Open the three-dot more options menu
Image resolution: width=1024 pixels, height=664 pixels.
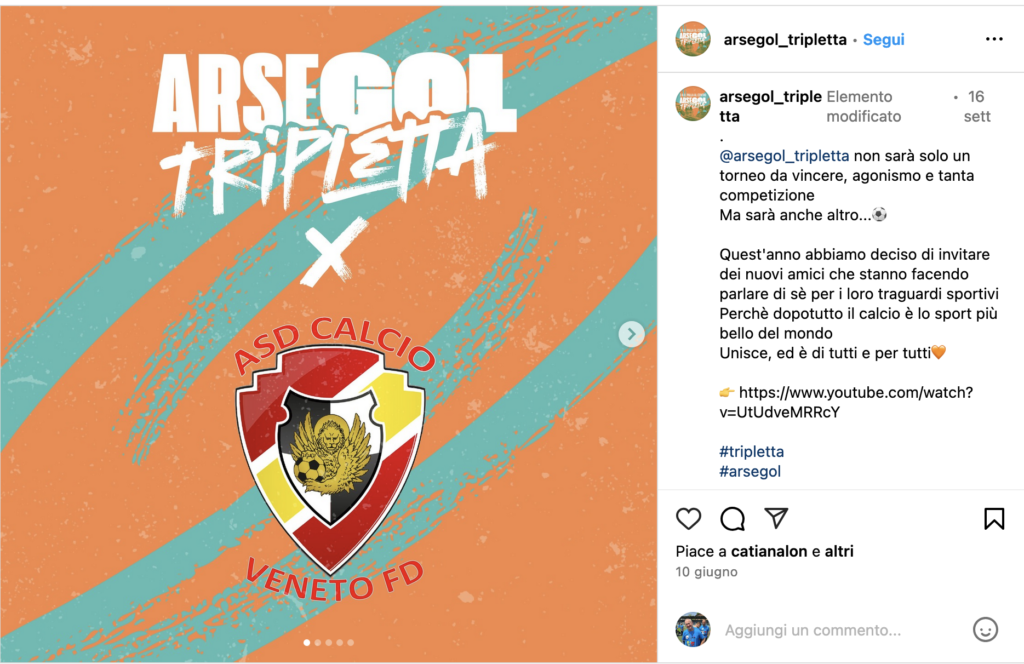click(x=994, y=39)
